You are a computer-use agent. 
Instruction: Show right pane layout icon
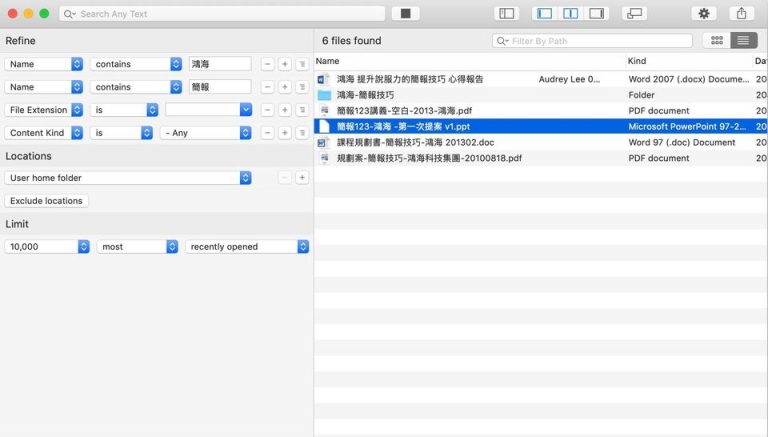[x=596, y=14]
